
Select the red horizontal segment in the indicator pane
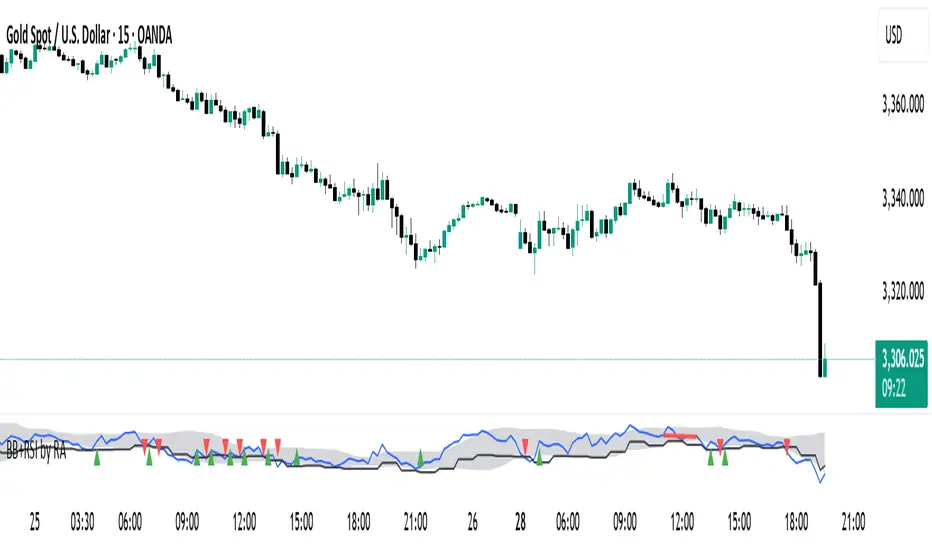pos(679,436)
